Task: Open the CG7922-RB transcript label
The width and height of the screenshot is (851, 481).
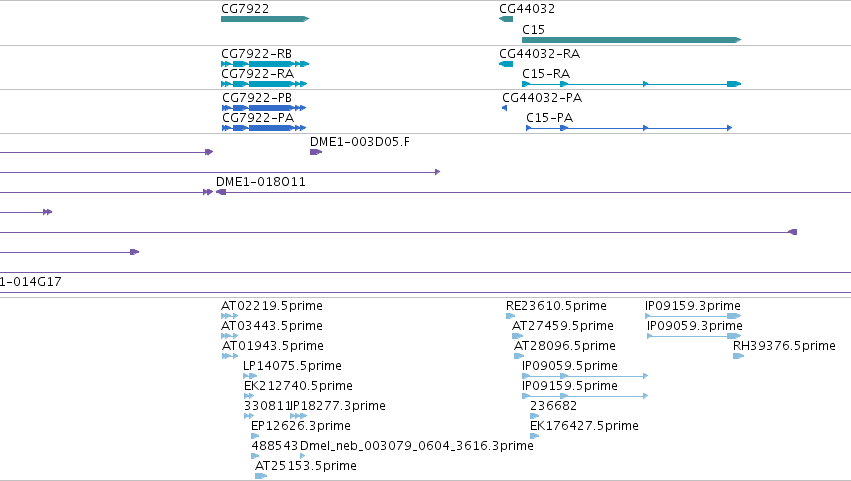Action: (256, 54)
